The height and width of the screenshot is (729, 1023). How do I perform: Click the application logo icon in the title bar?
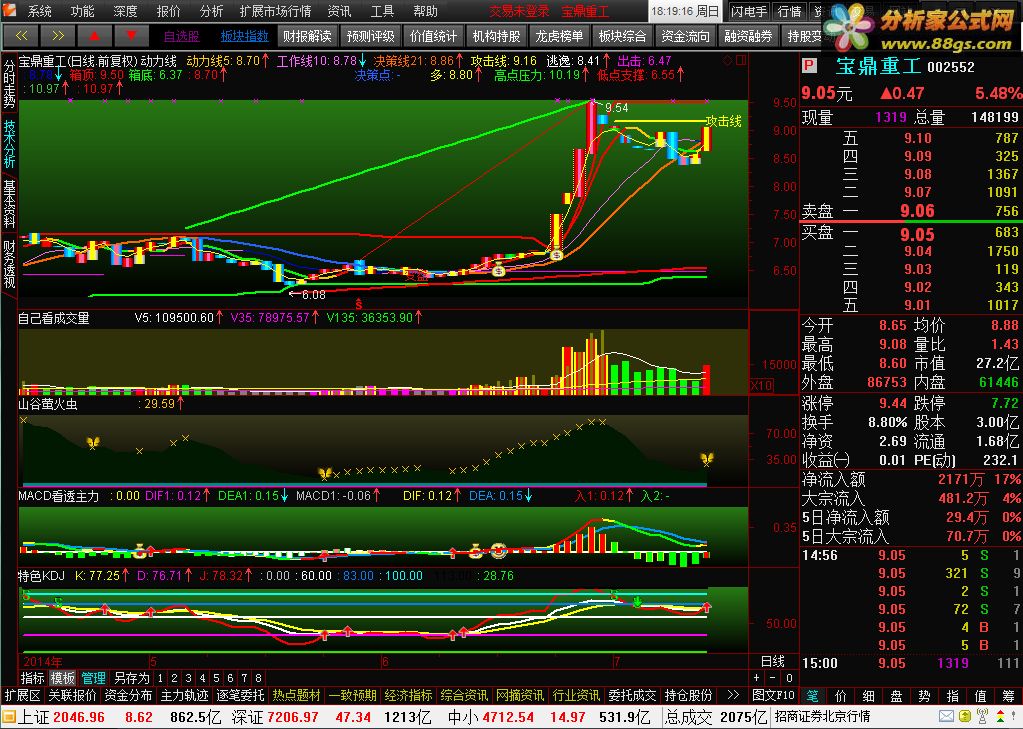pos(8,10)
